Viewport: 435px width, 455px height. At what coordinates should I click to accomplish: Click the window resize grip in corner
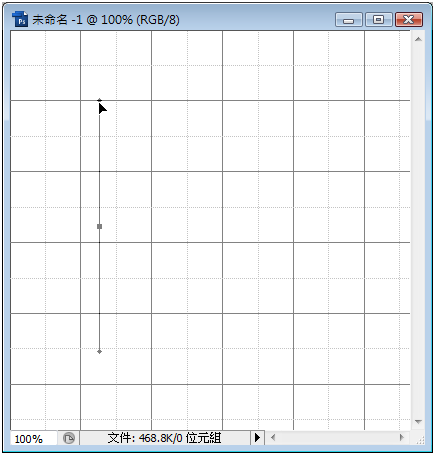(420, 440)
